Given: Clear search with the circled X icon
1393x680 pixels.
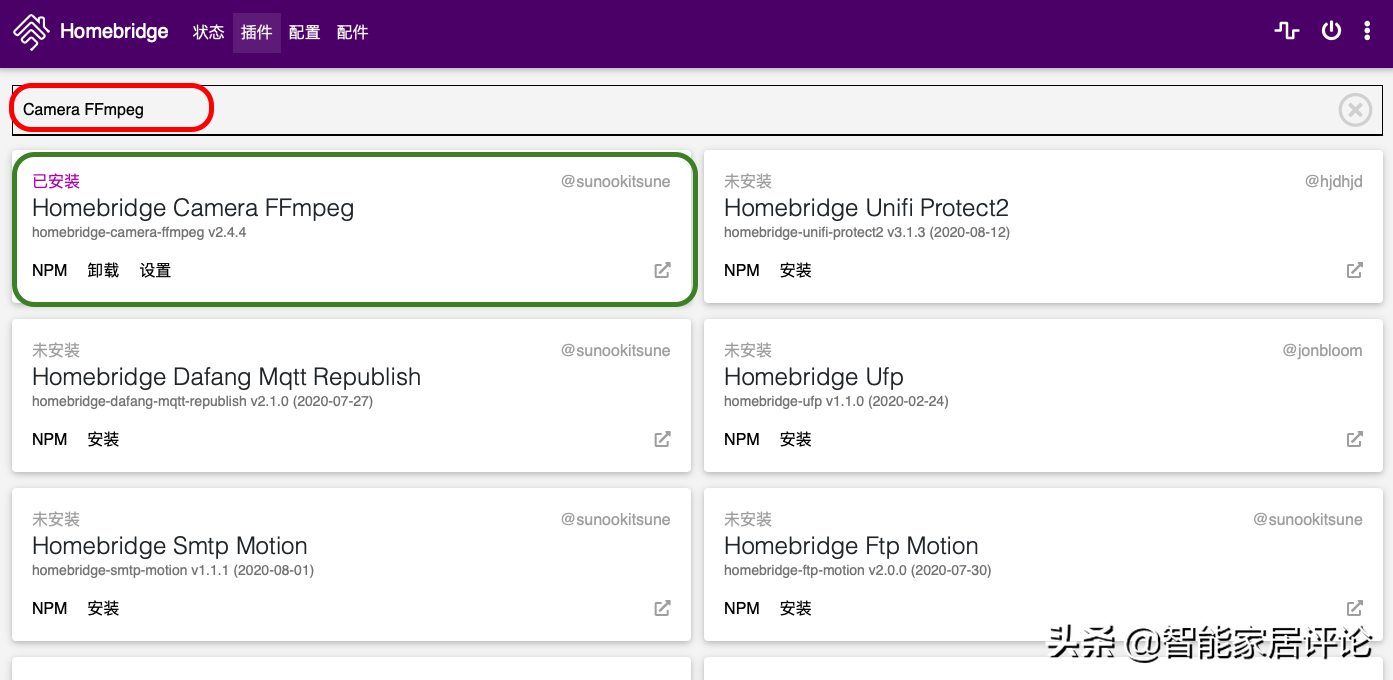Looking at the screenshot, I should (x=1355, y=109).
